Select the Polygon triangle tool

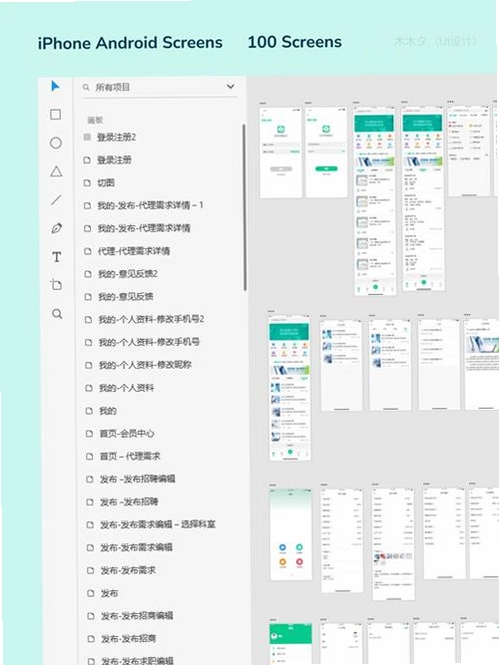point(56,171)
